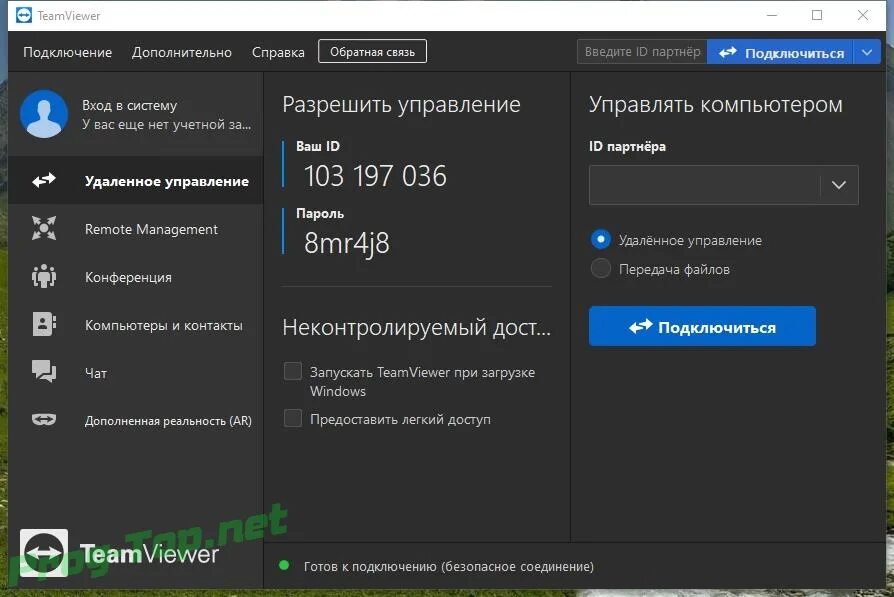Minimize the TeamViewer window

(772, 15)
